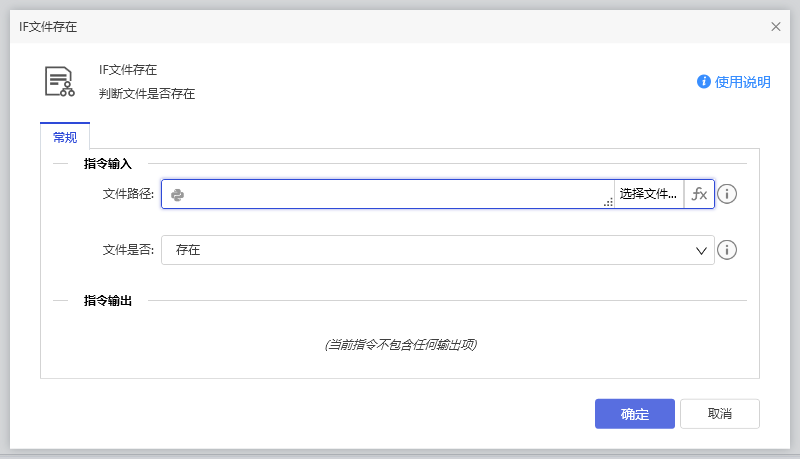Expand the 文件是否 dropdown arrow

pos(701,250)
